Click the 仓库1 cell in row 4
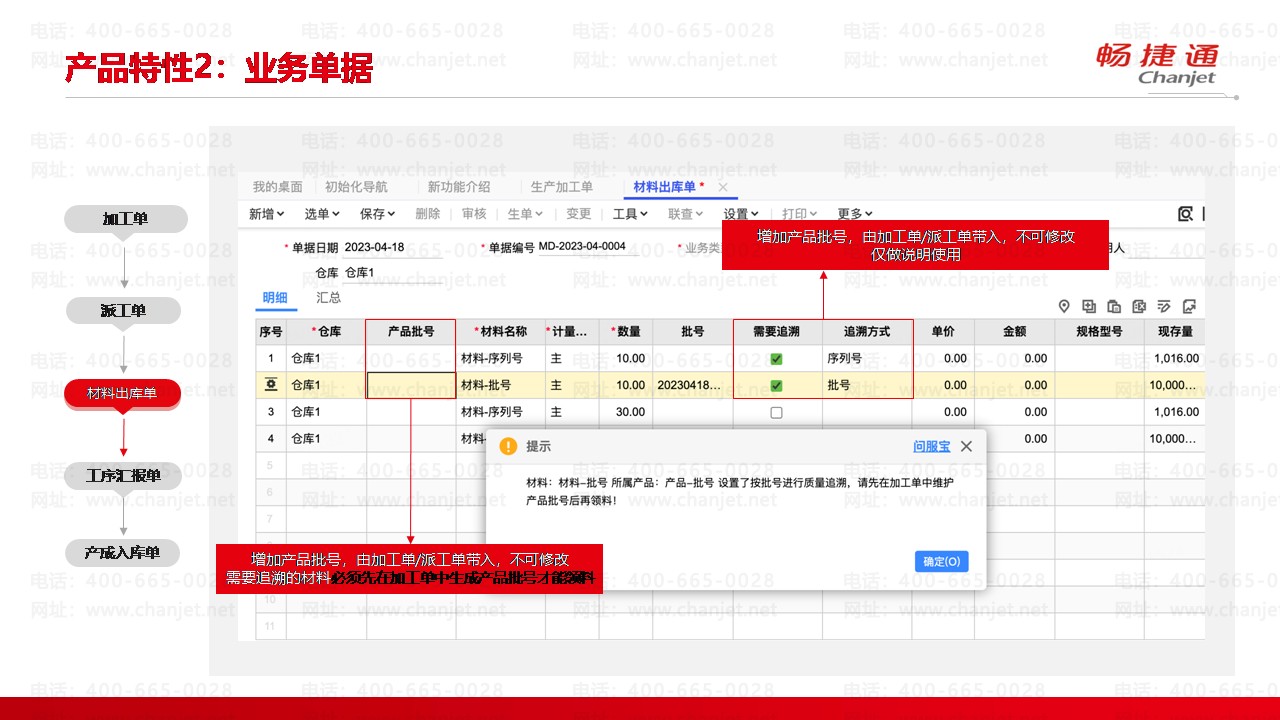This screenshot has width=1280, height=720. tap(326, 439)
